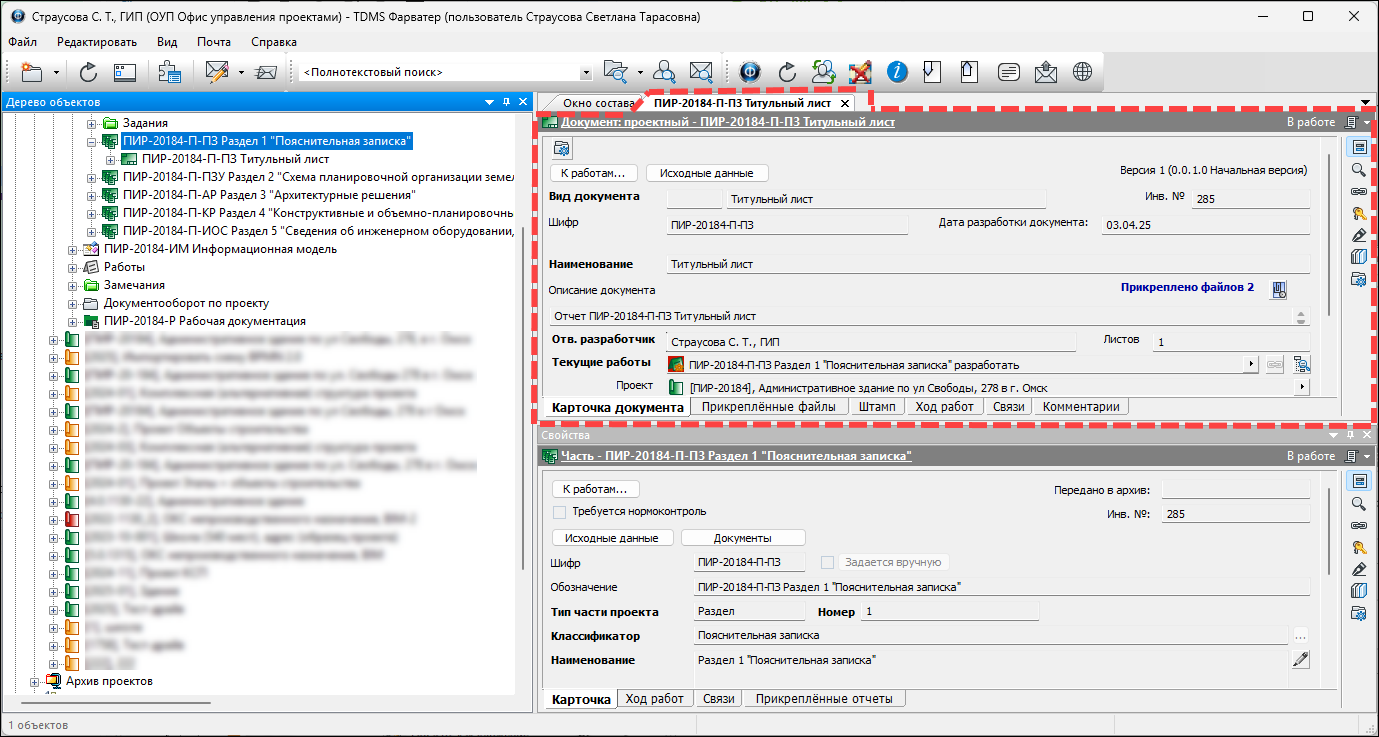Click the pencil icon next to Наименование field
1379x737 pixels.
click(1300, 660)
